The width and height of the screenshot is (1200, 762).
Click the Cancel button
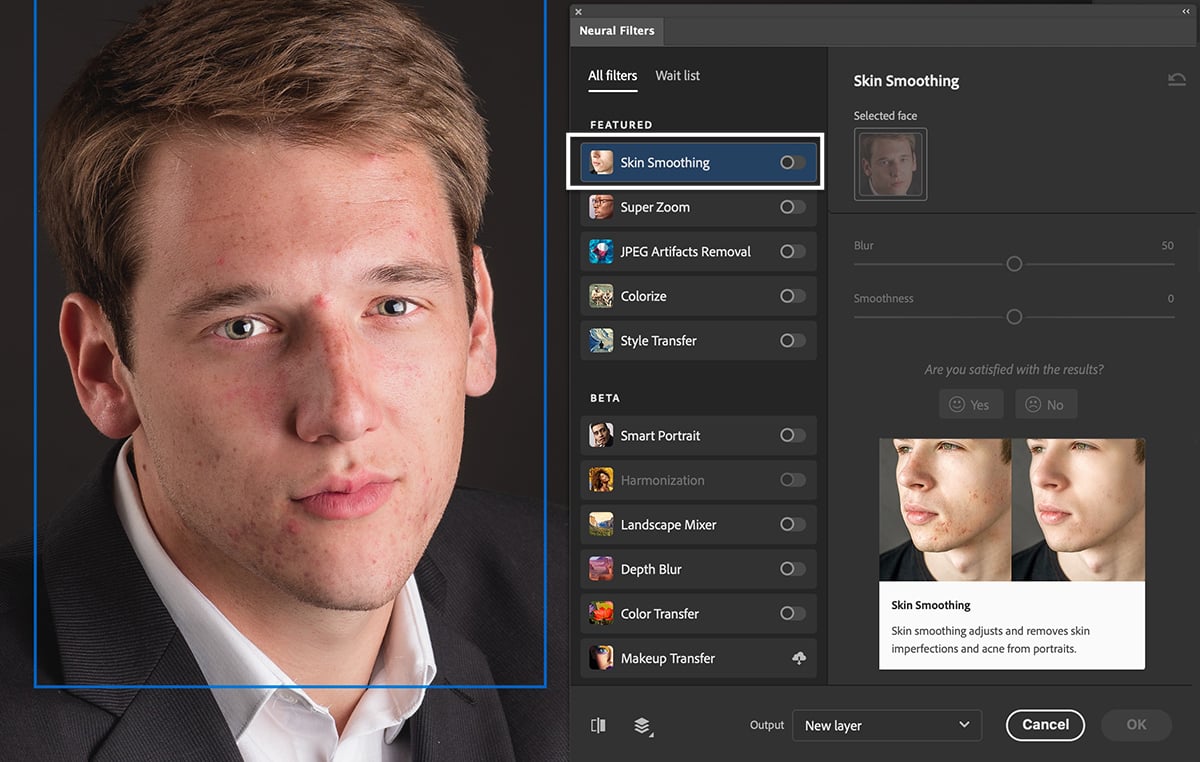click(x=1045, y=725)
